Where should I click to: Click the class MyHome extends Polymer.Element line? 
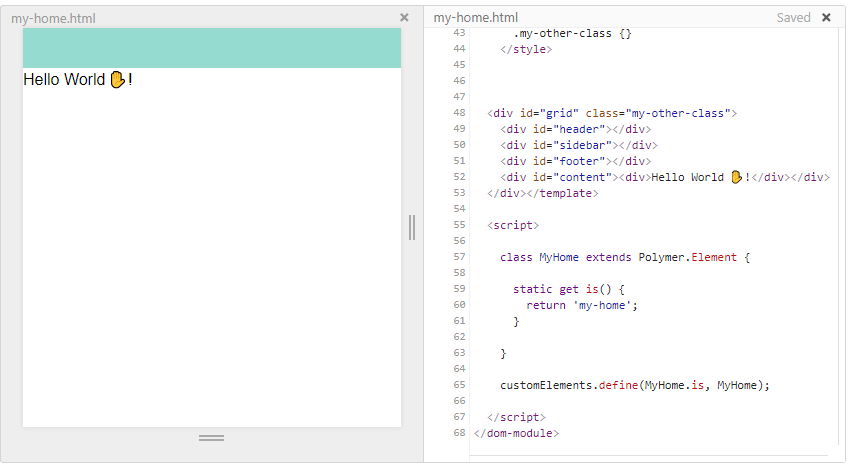[625, 257]
